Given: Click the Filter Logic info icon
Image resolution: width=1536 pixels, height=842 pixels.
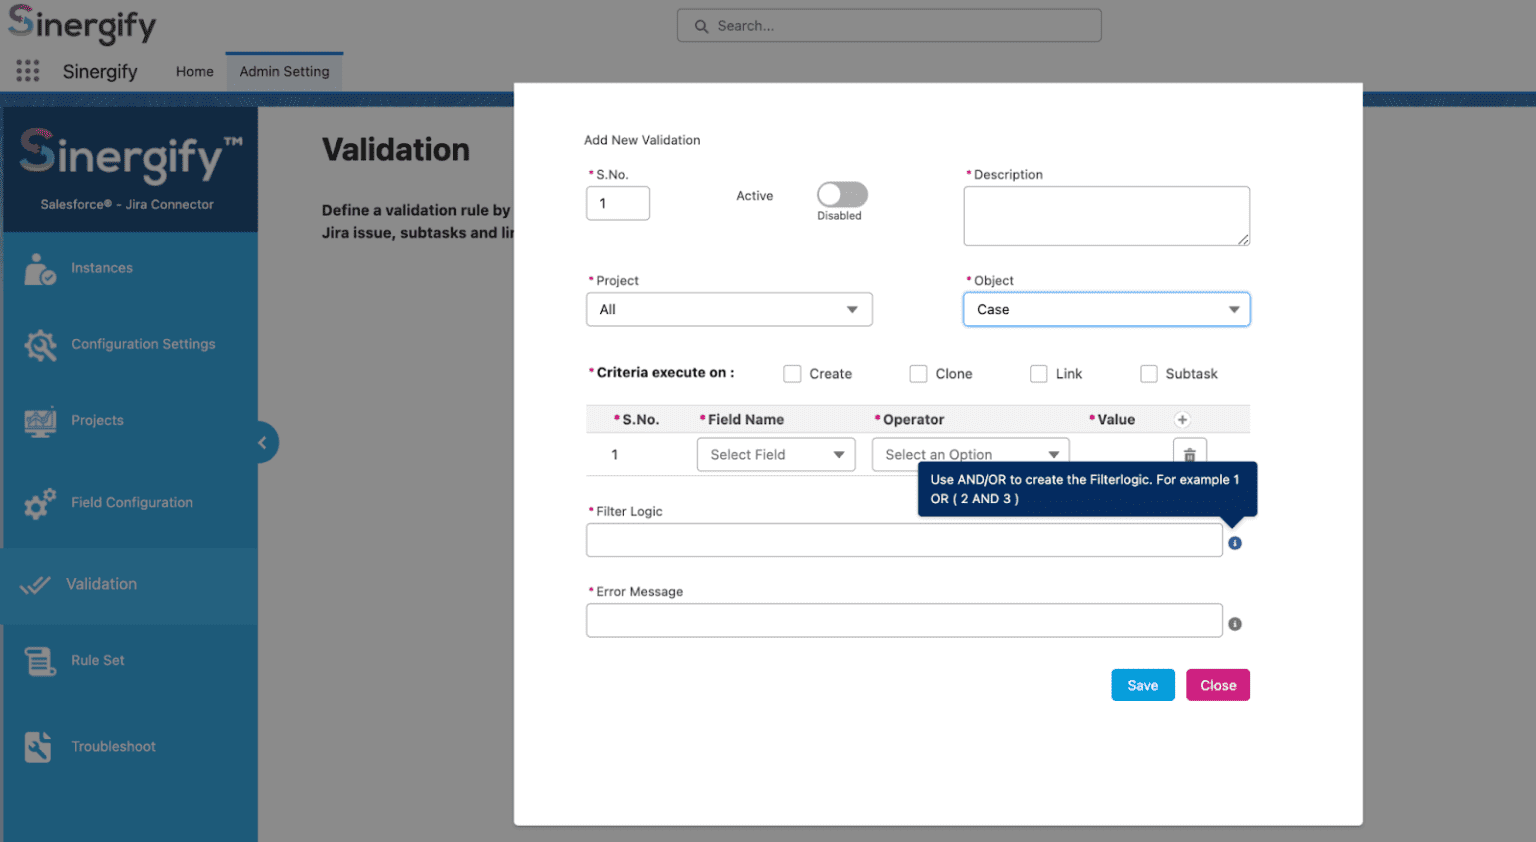Looking at the screenshot, I should click(1235, 543).
